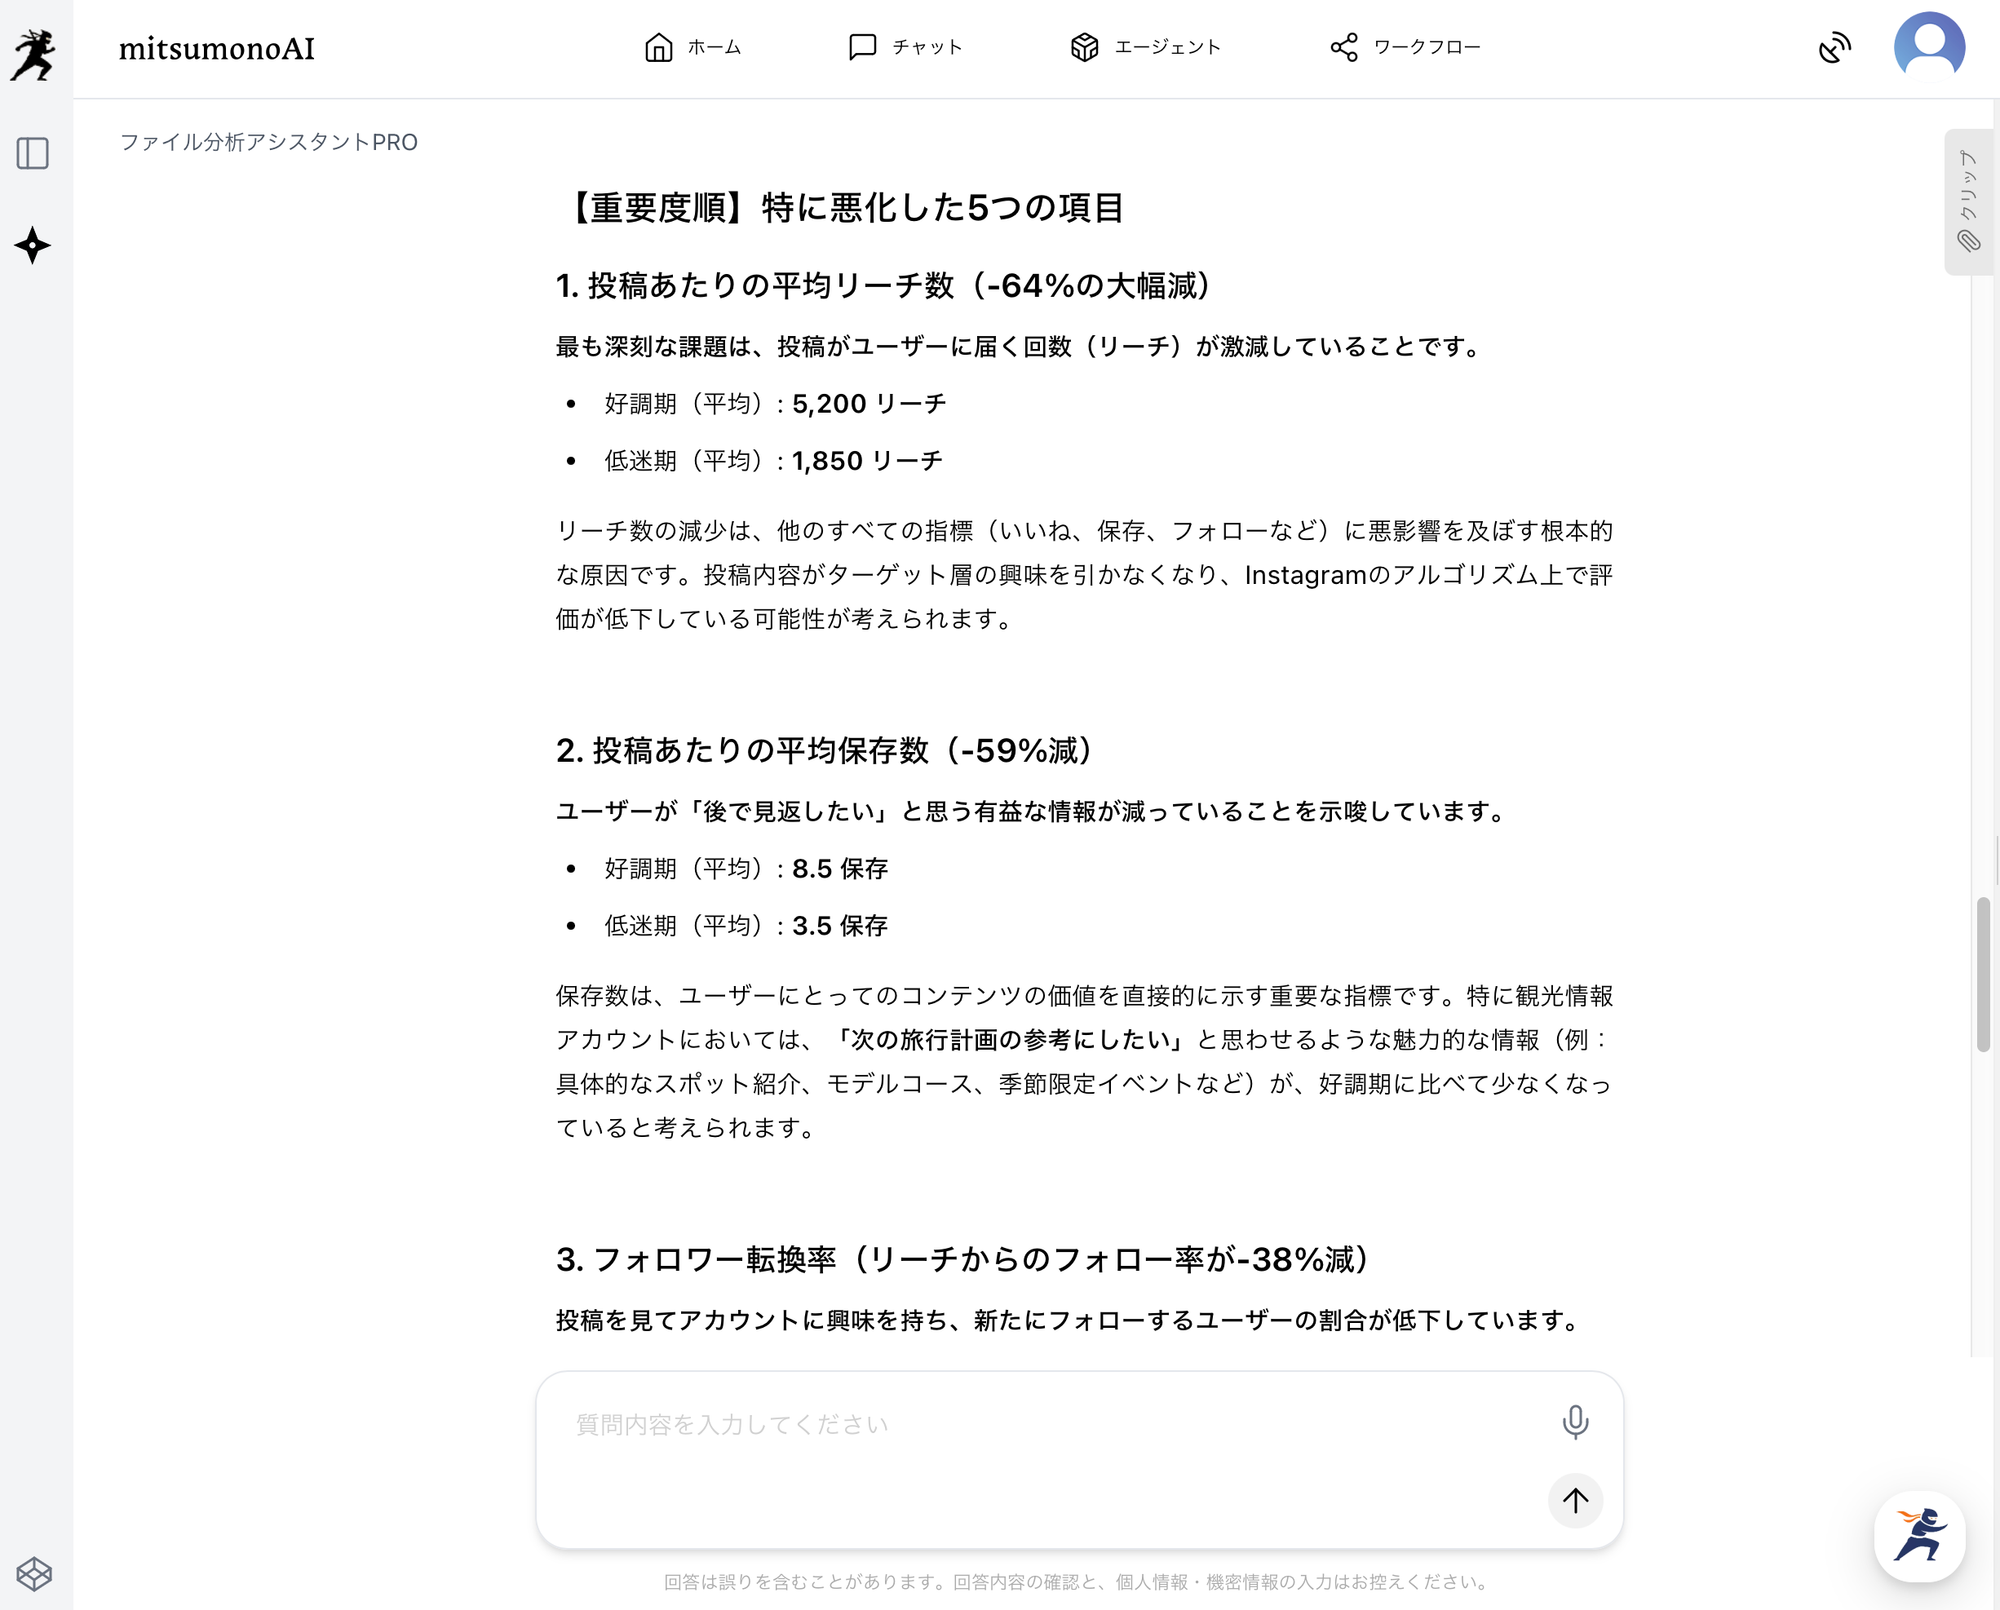Open the チャット menu item

926,47
